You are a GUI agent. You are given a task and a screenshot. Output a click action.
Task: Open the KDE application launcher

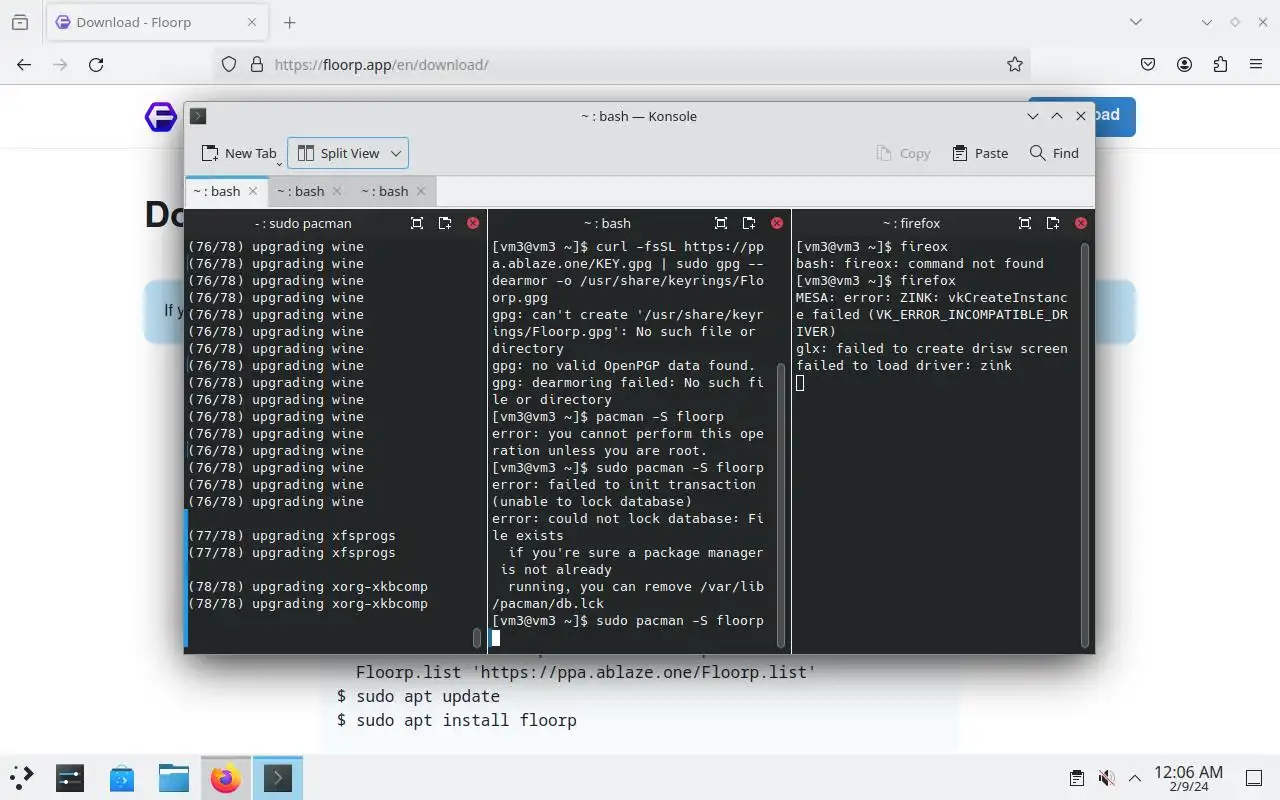(21, 777)
